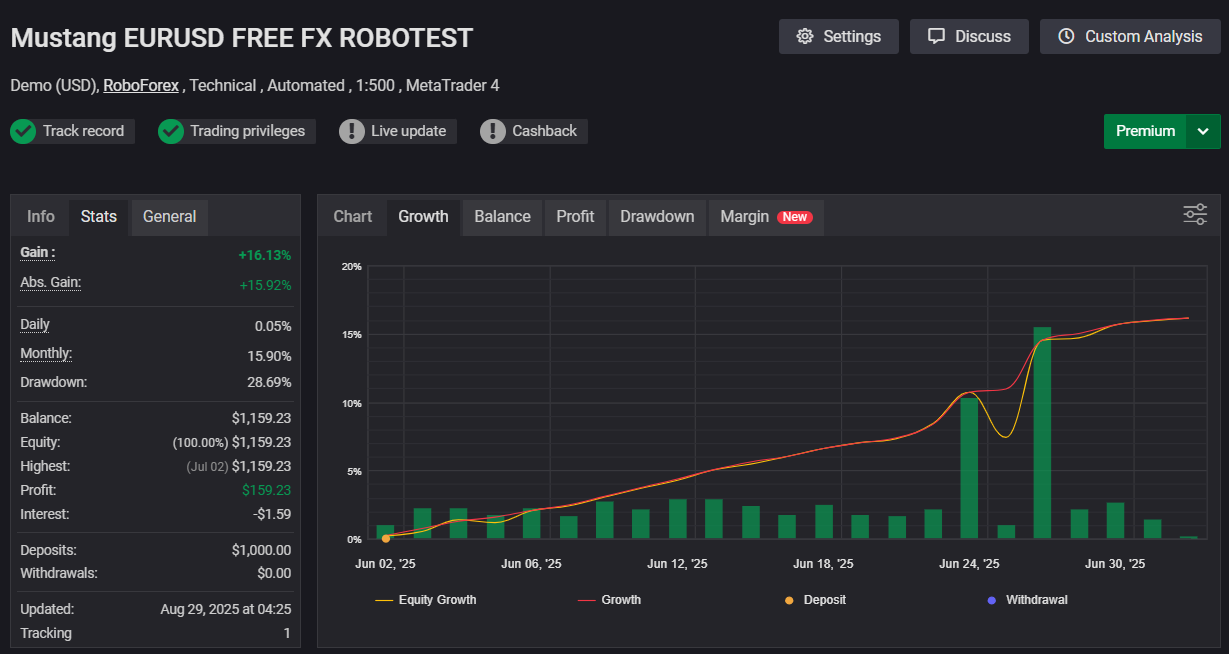Click the Track record green checkmark icon
This screenshot has width=1229, height=654.
tap(23, 131)
